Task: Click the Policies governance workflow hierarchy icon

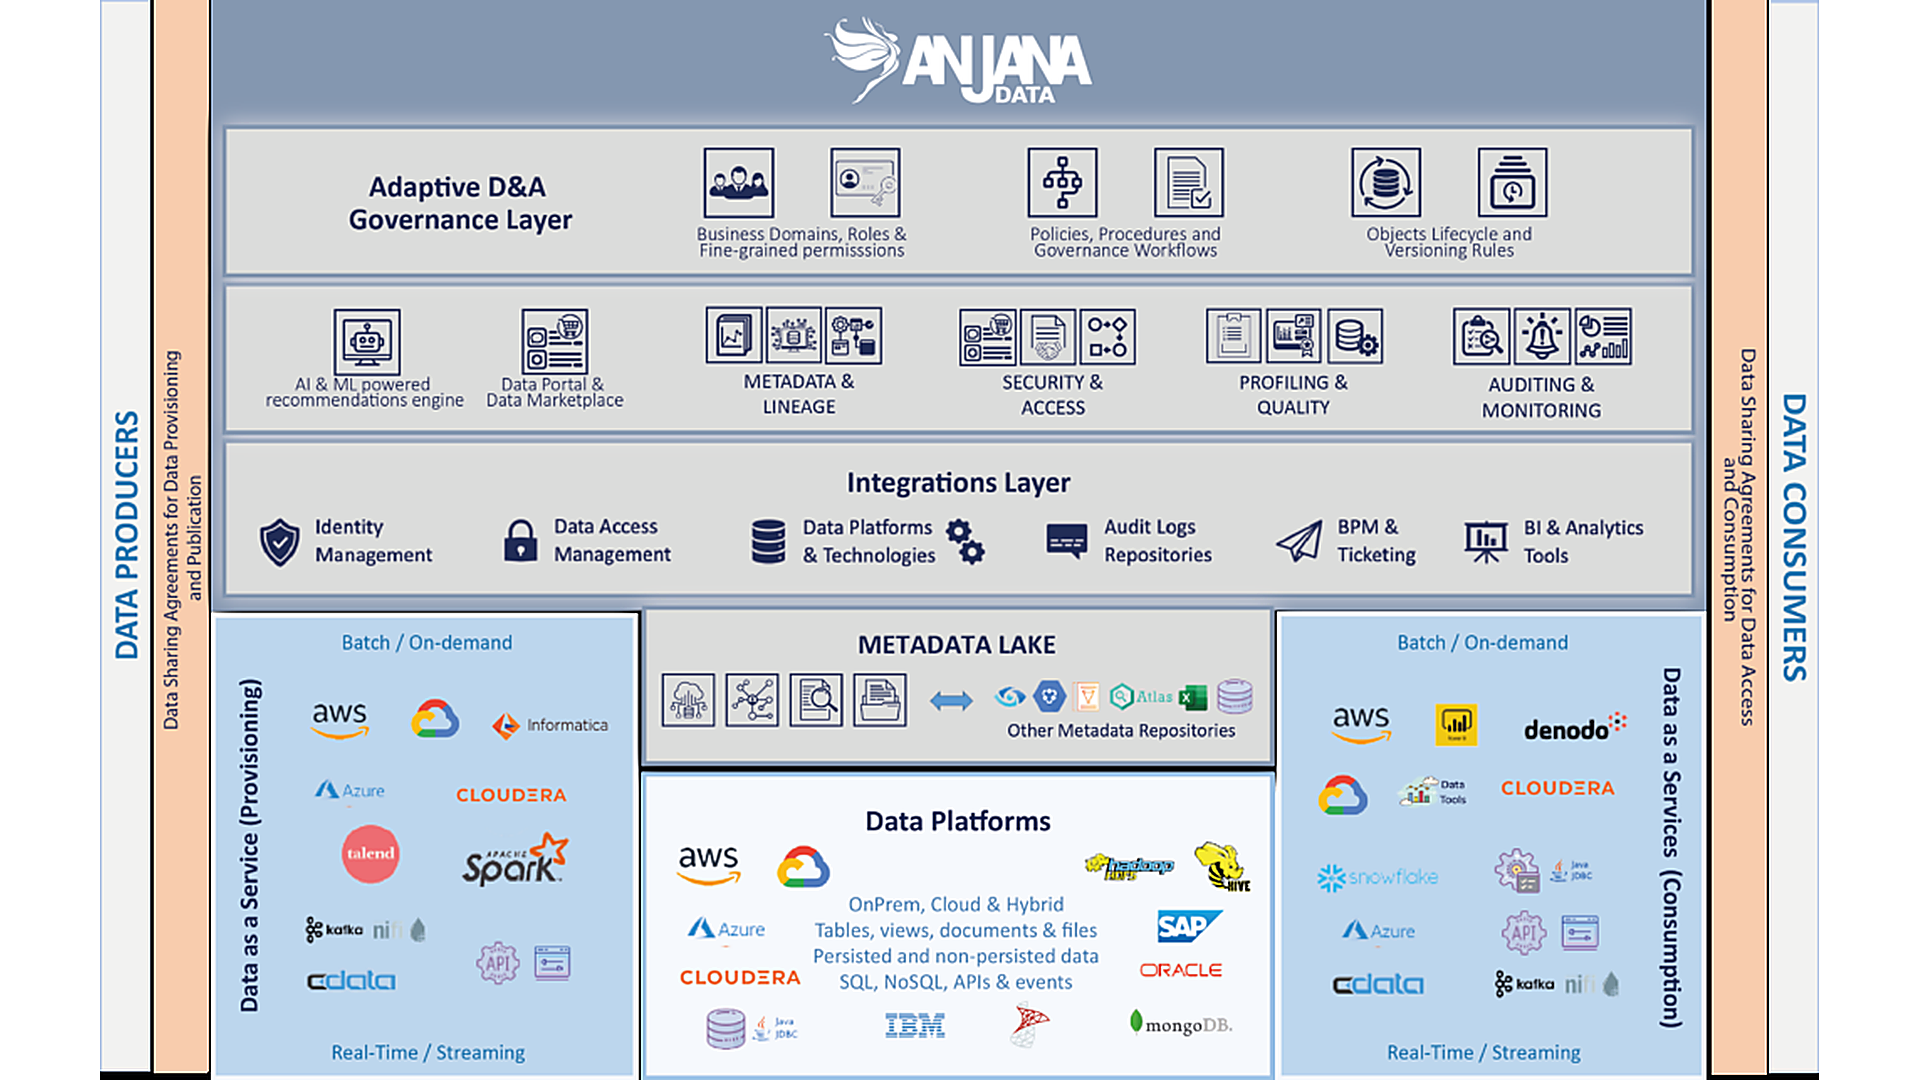Action: [1062, 183]
